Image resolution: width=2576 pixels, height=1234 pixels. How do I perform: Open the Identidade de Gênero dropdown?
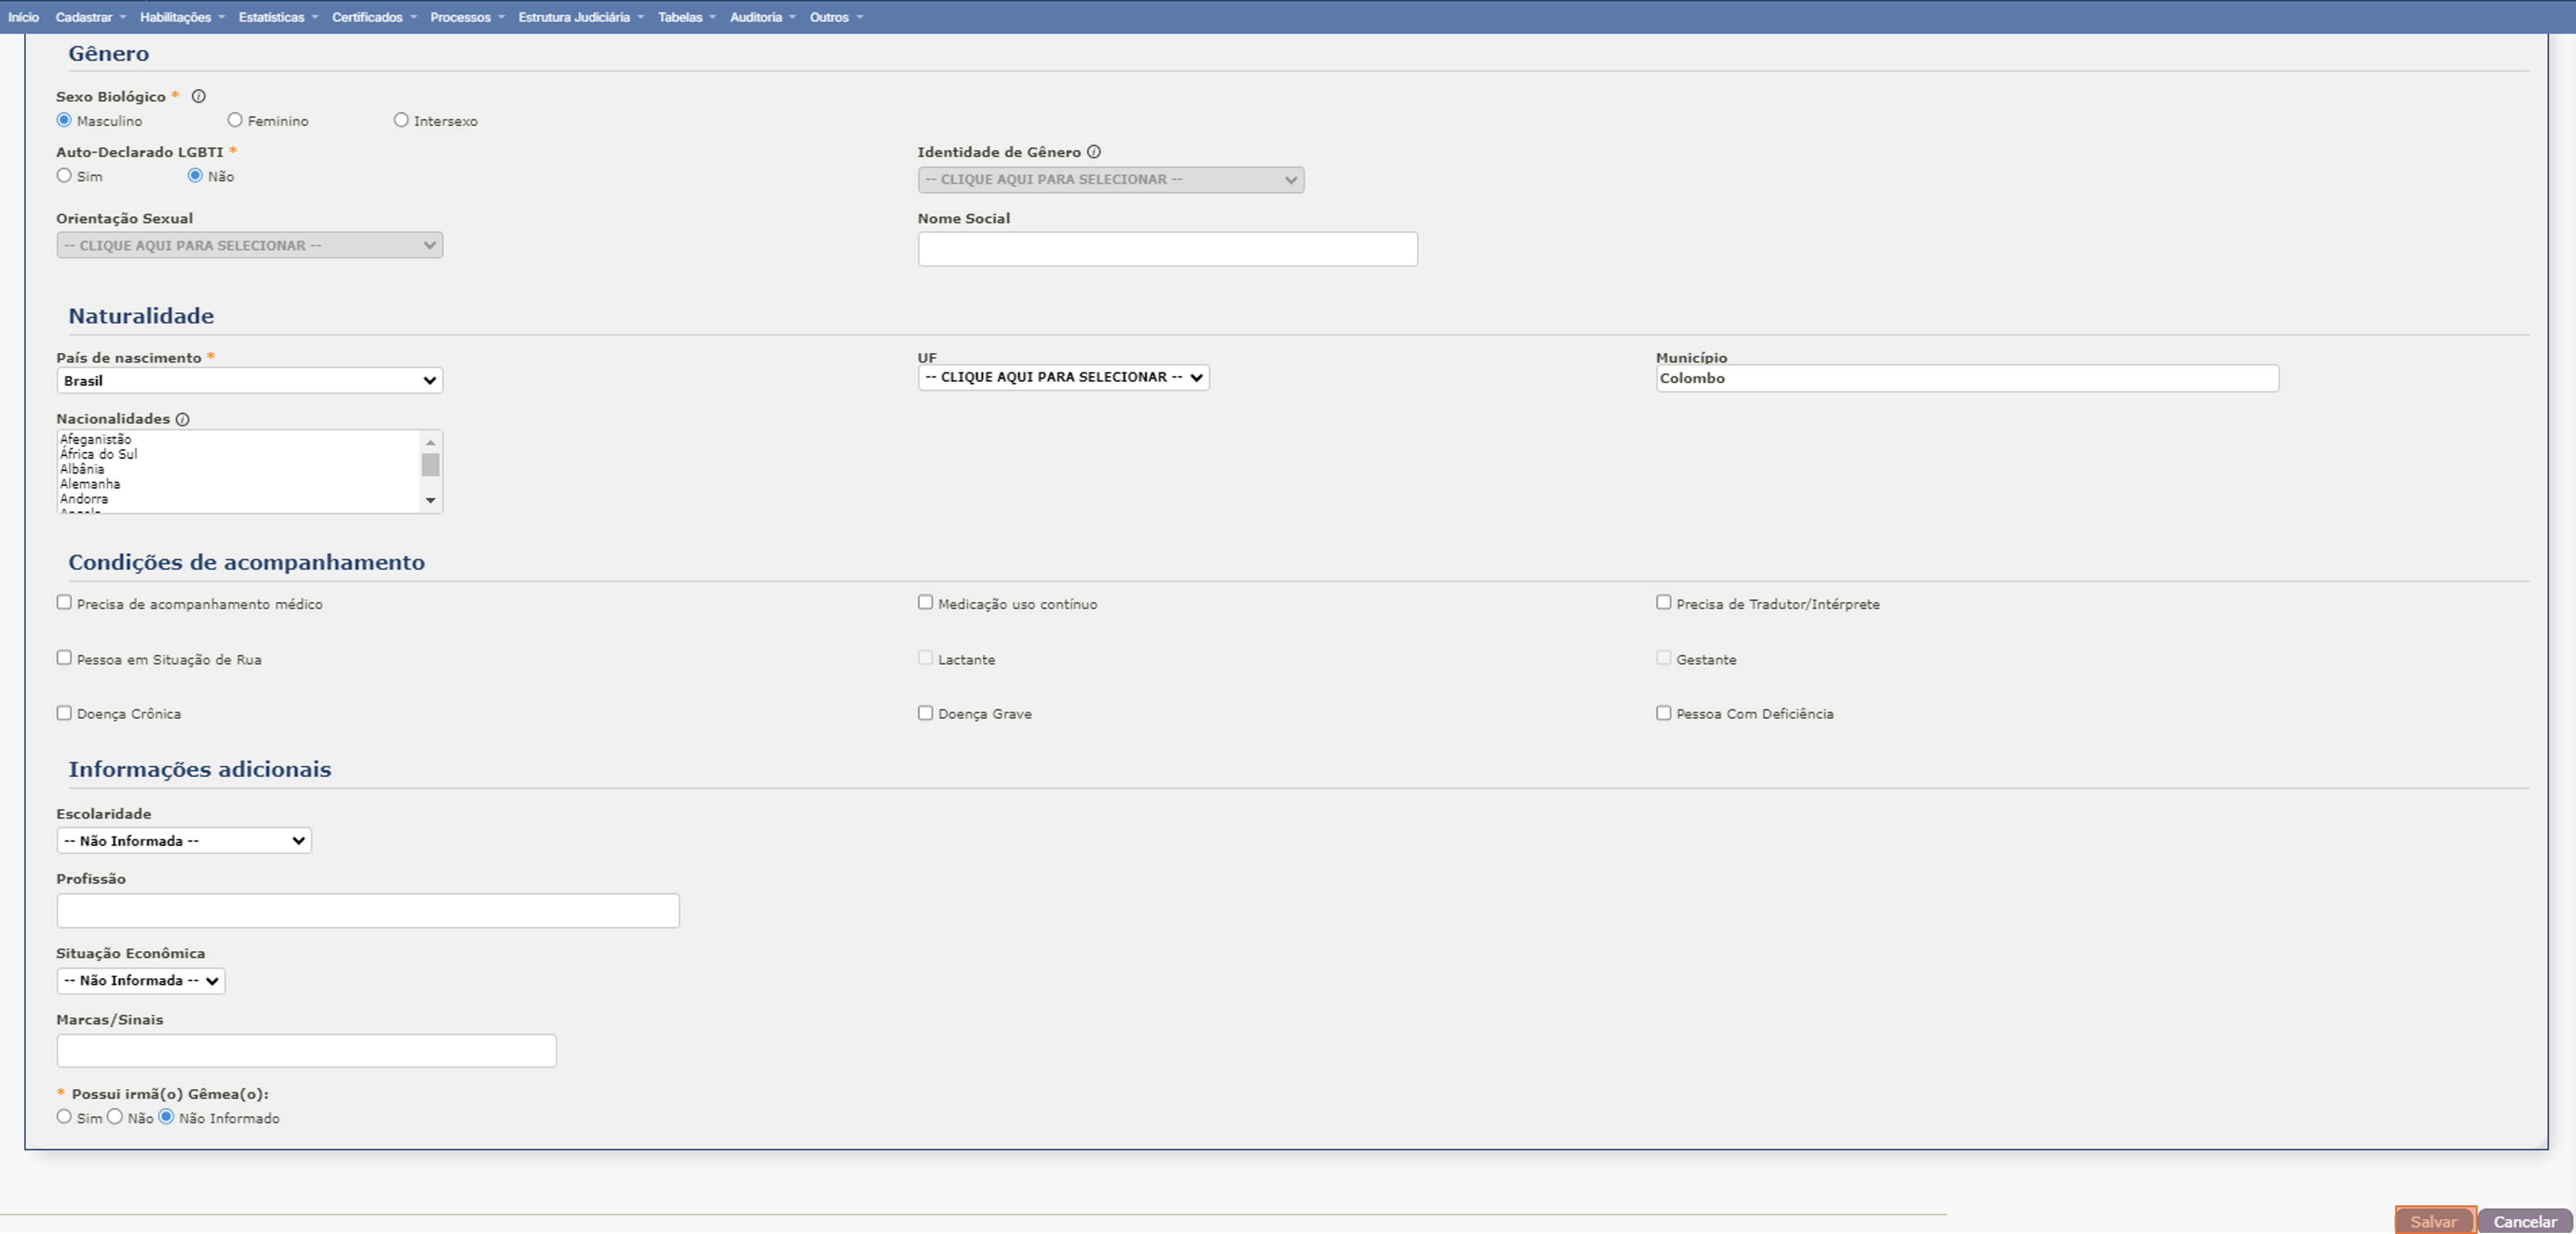[x=1110, y=180]
